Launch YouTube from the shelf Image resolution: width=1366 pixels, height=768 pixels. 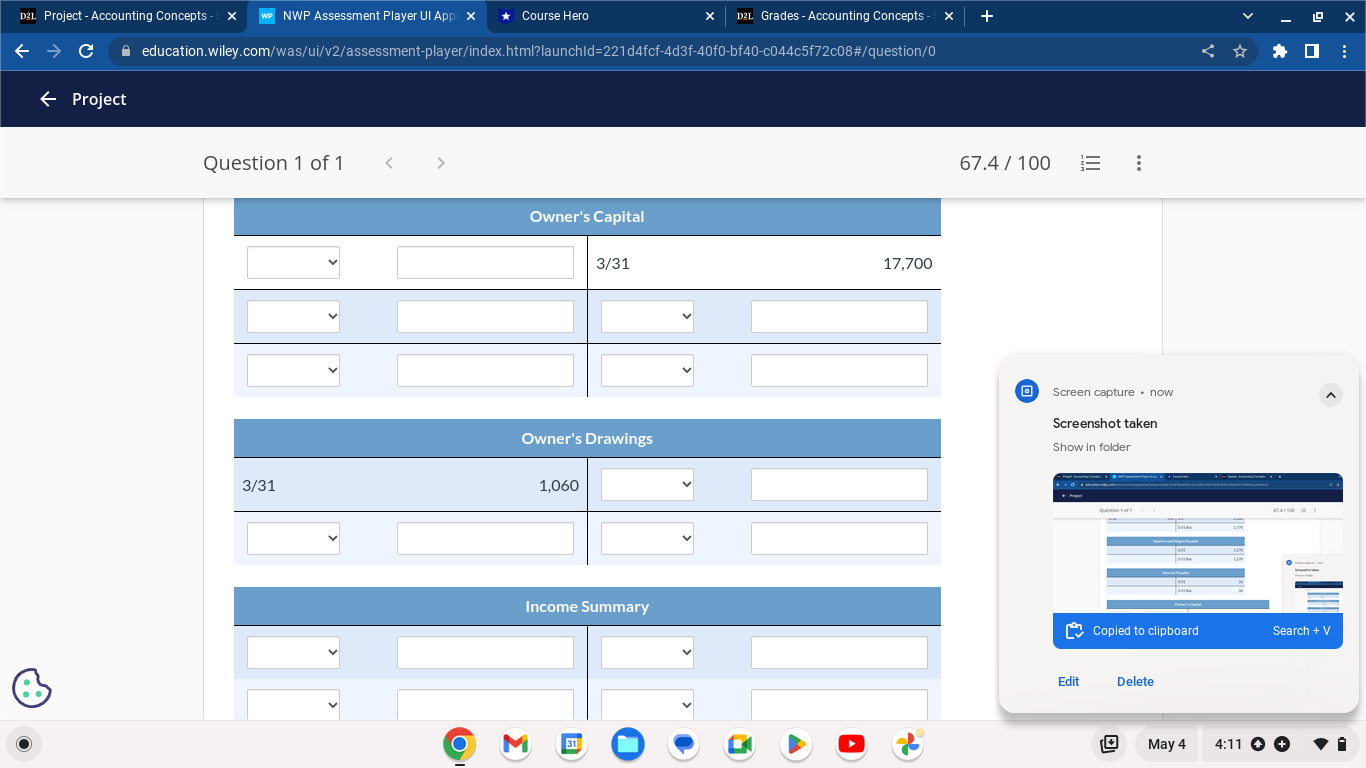pos(851,744)
